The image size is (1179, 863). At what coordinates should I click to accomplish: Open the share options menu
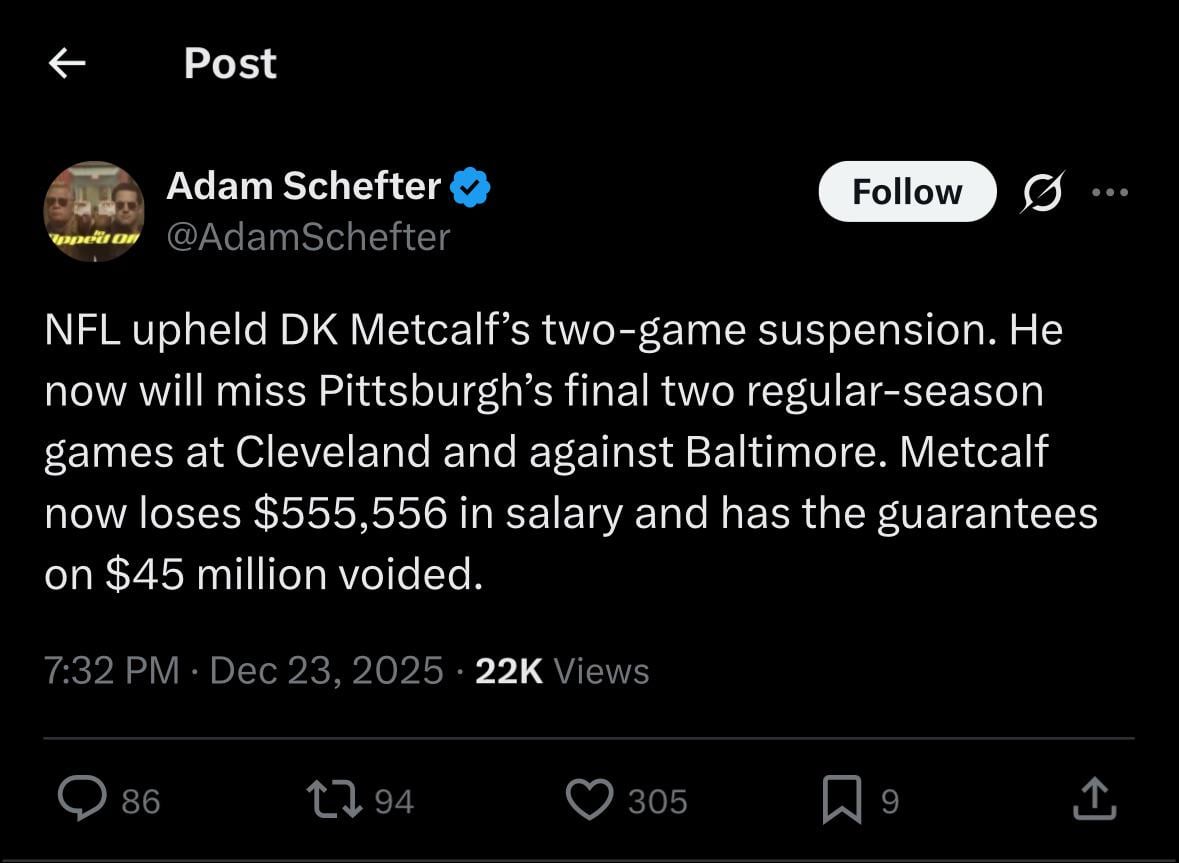[x=1094, y=798]
